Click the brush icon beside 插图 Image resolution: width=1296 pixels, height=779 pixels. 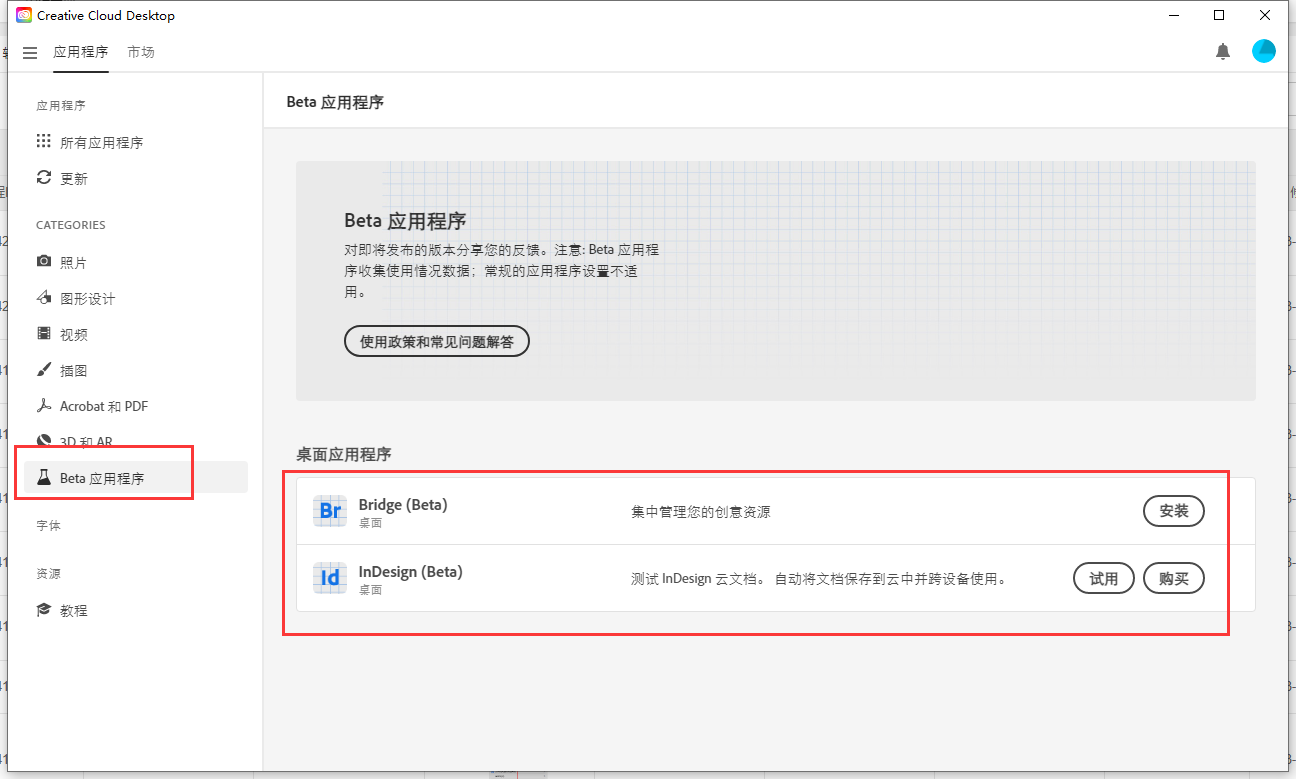[x=44, y=370]
